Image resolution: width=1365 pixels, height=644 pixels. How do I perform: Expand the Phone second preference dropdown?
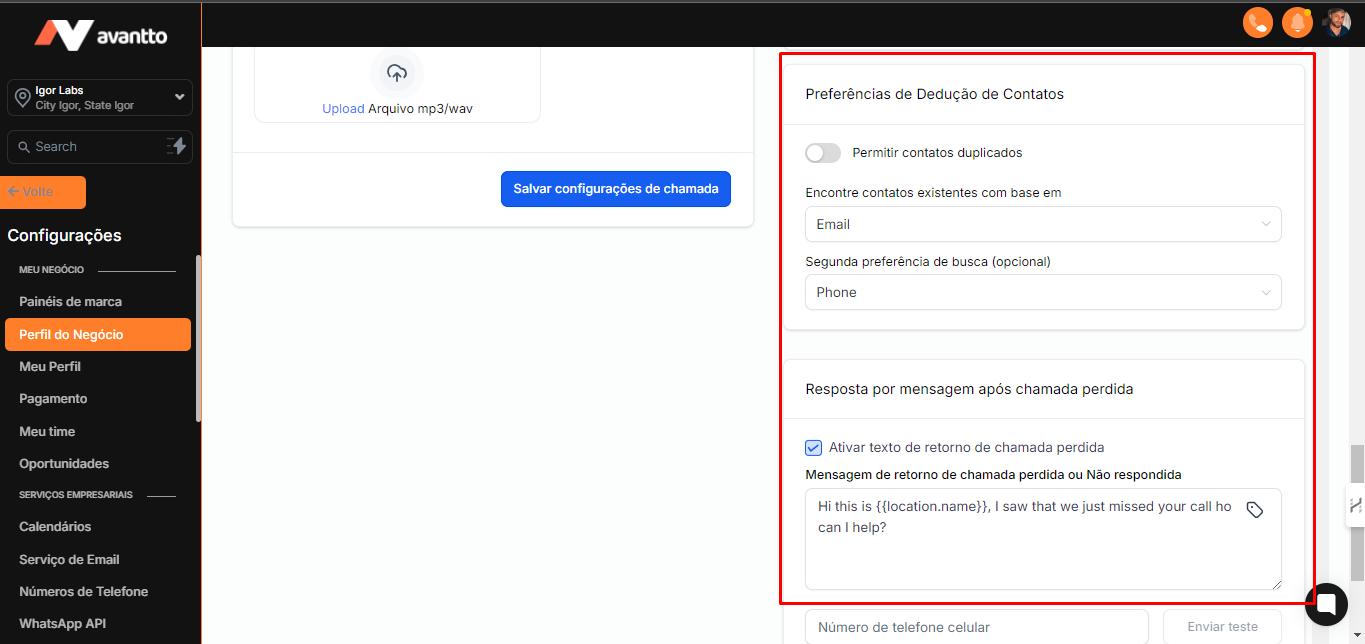[x=1042, y=293]
